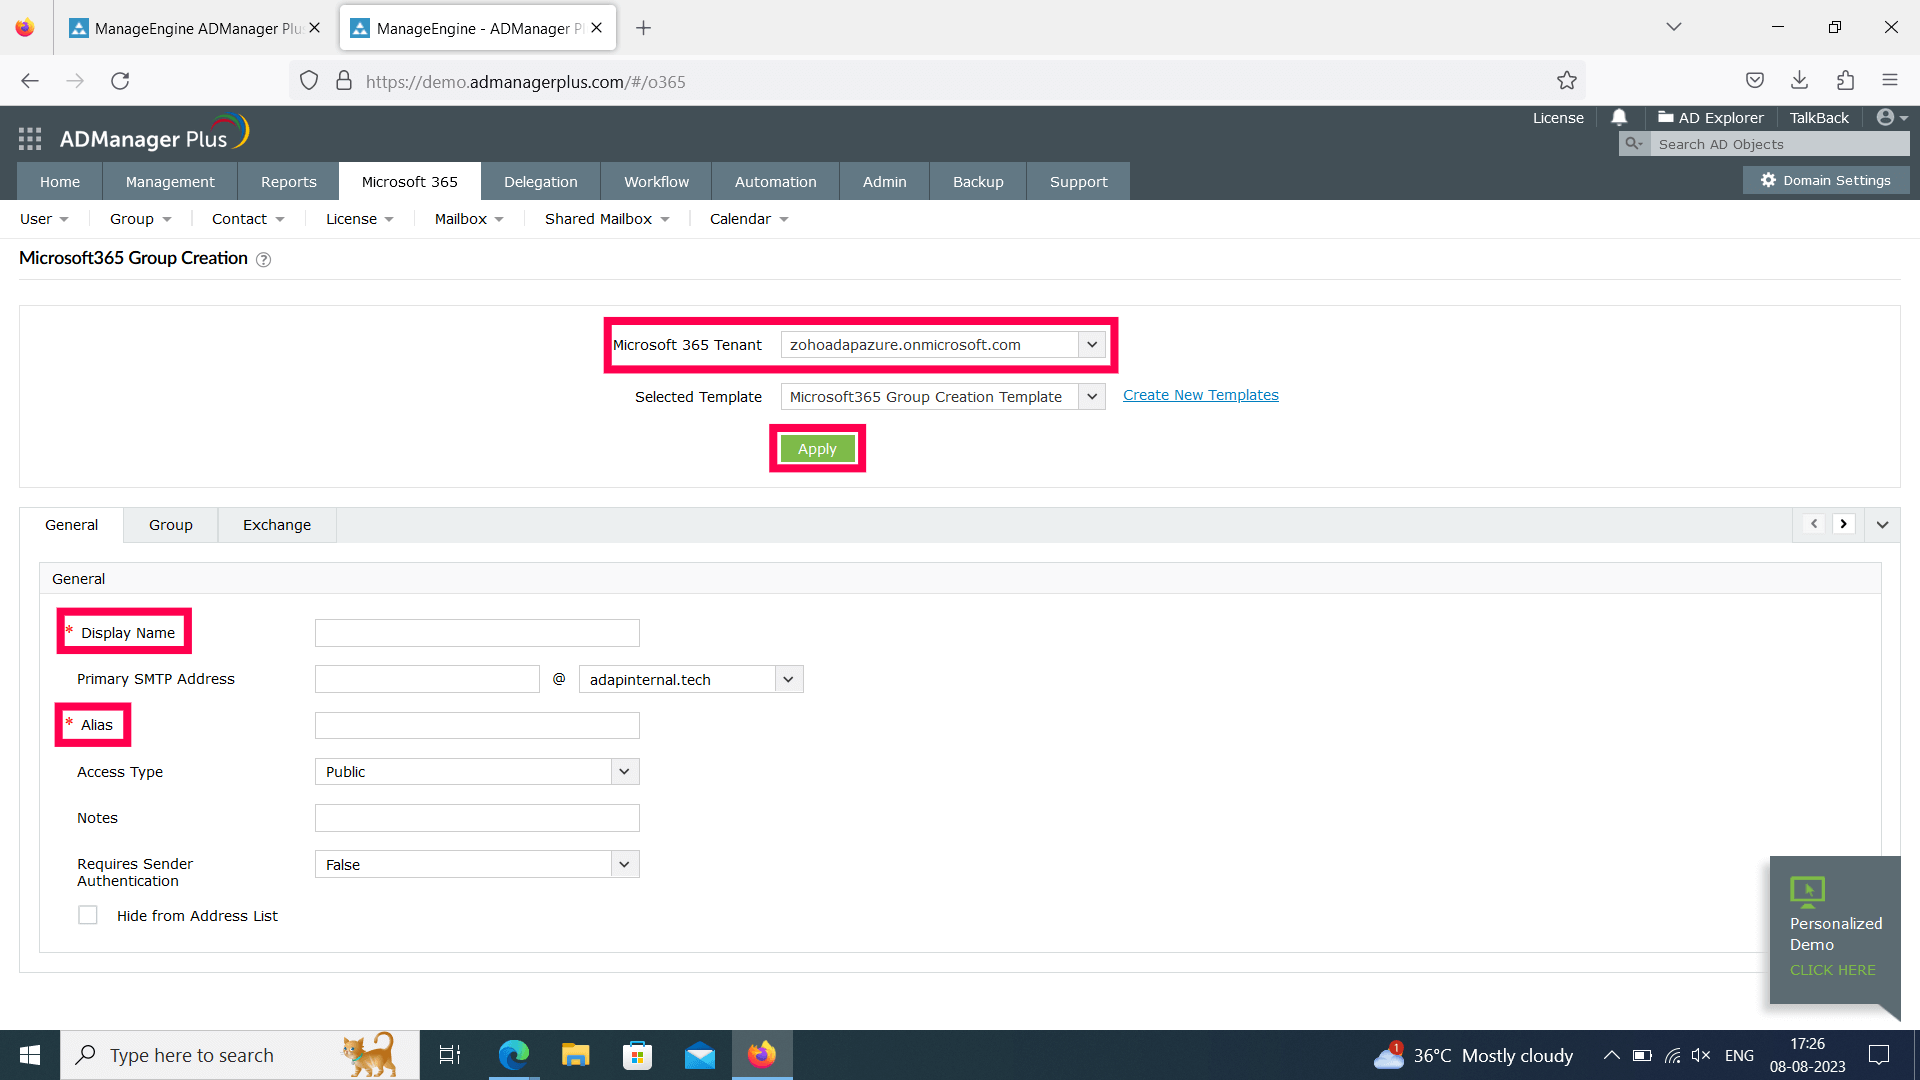Screen dimensions: 1920x1080
Task: Open the SMTP domain adapinternal.tech dropdown
Action: (x=788, y=680)
